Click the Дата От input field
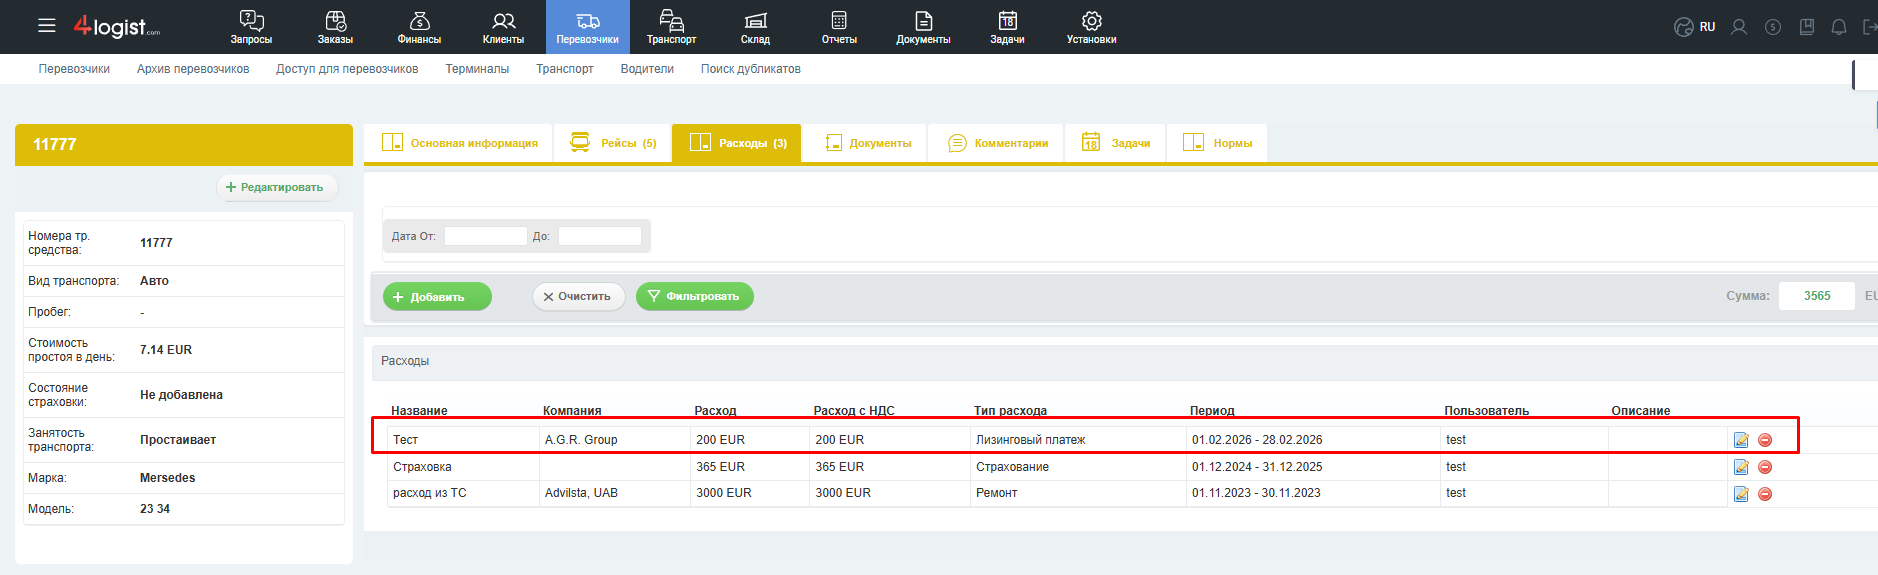Image resolution: width=1878 pixels, height=575 pixels. tap(485, 236)
